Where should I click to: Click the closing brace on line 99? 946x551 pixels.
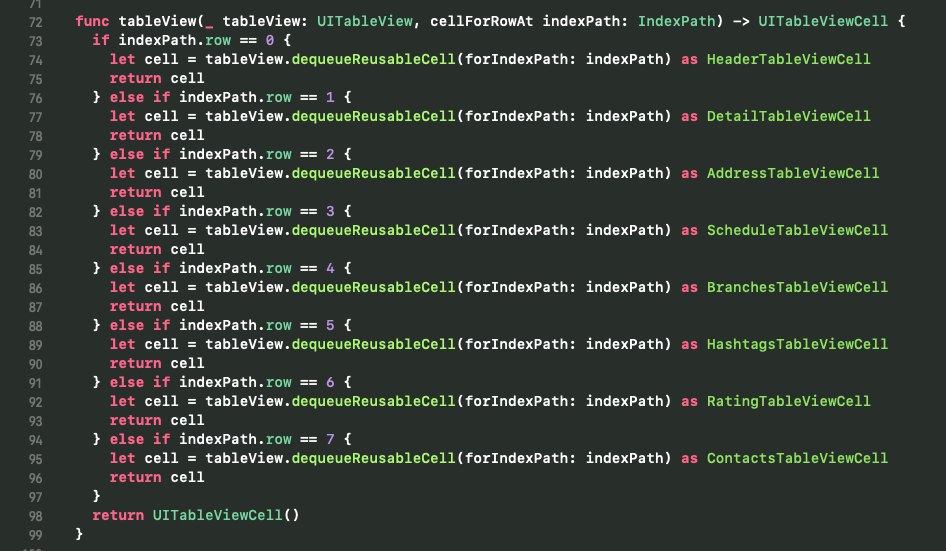[79, 534]
